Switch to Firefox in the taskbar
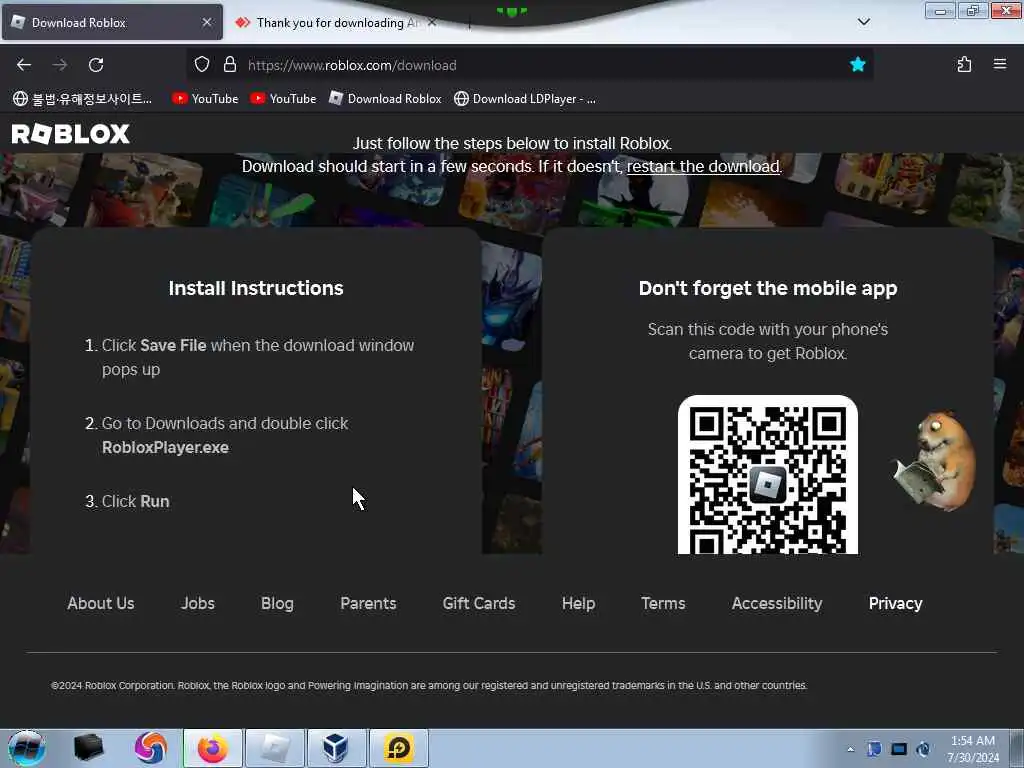The height and width of the screenshot is (768, 1024). (213, 748)
